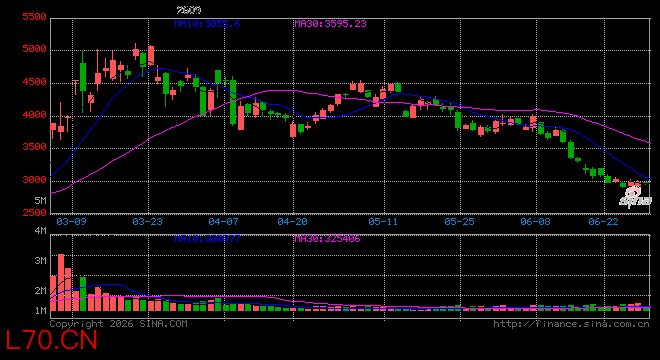660x360 pixels.
Task: Click the 1M volume axis label
Action: pos(40,311)
